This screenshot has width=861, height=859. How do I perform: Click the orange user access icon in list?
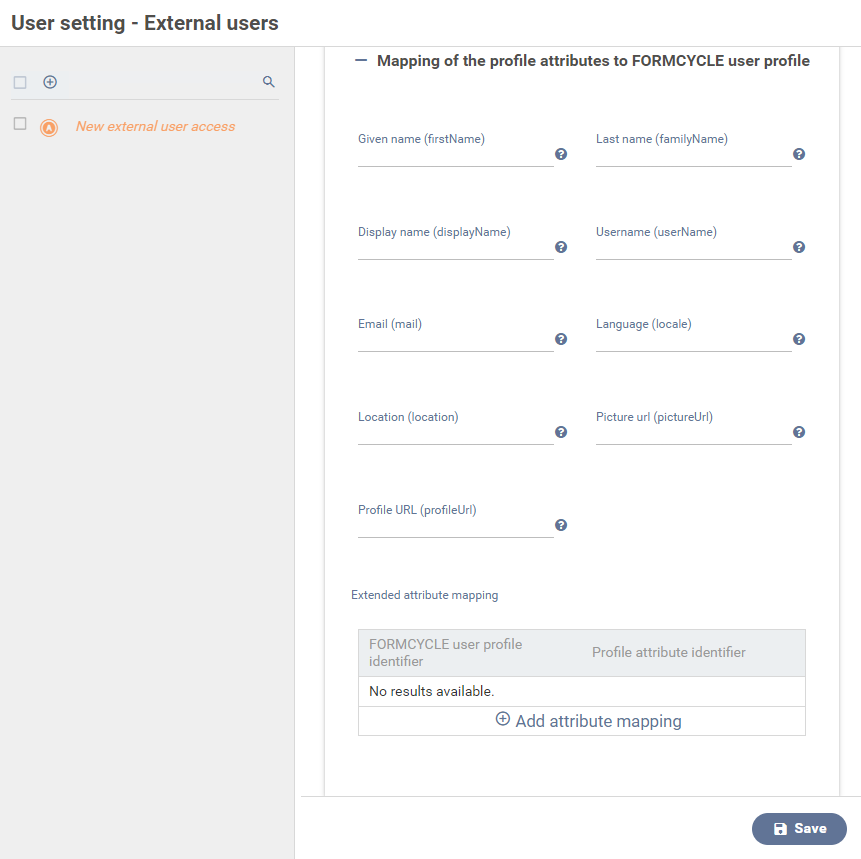point(49,127)
